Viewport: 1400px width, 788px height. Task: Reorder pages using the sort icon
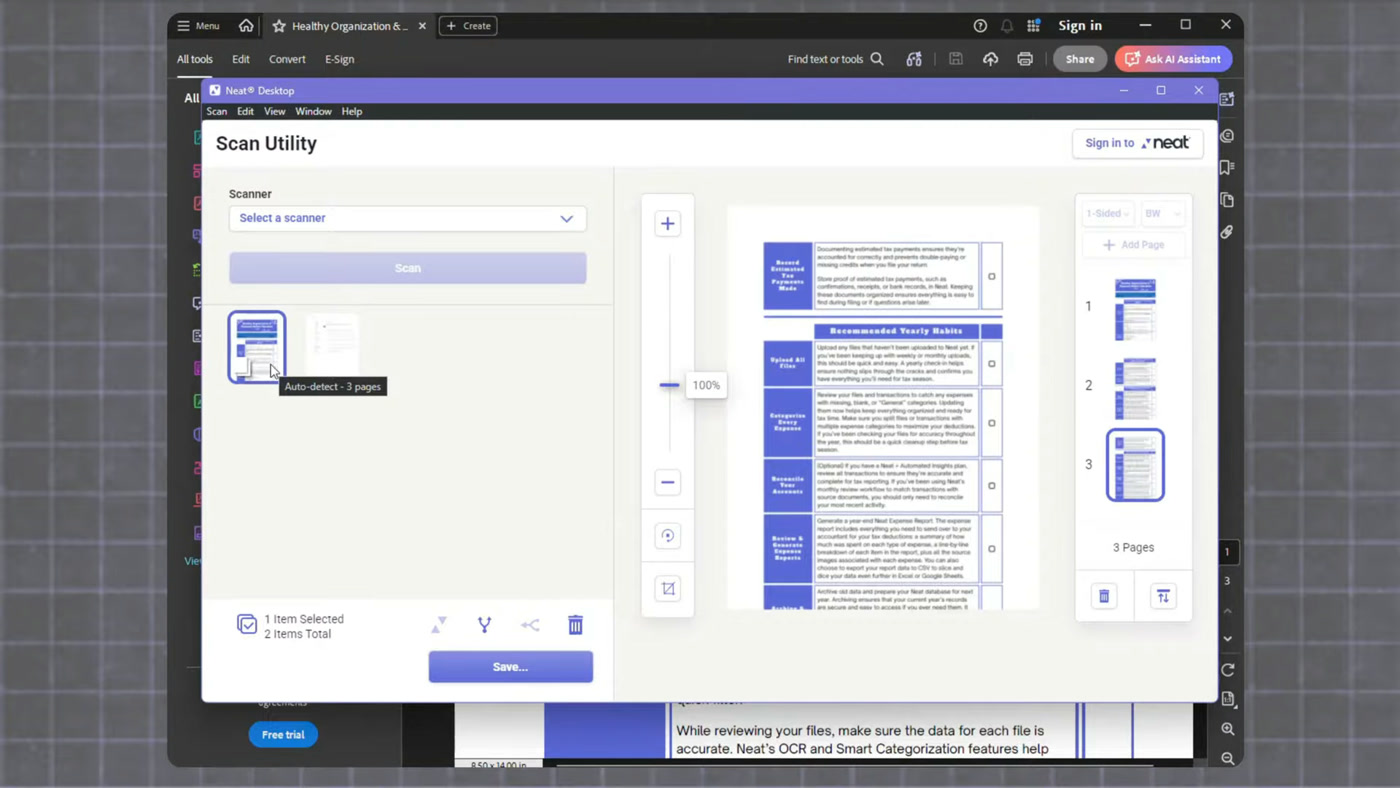(x=1163, y=596)
